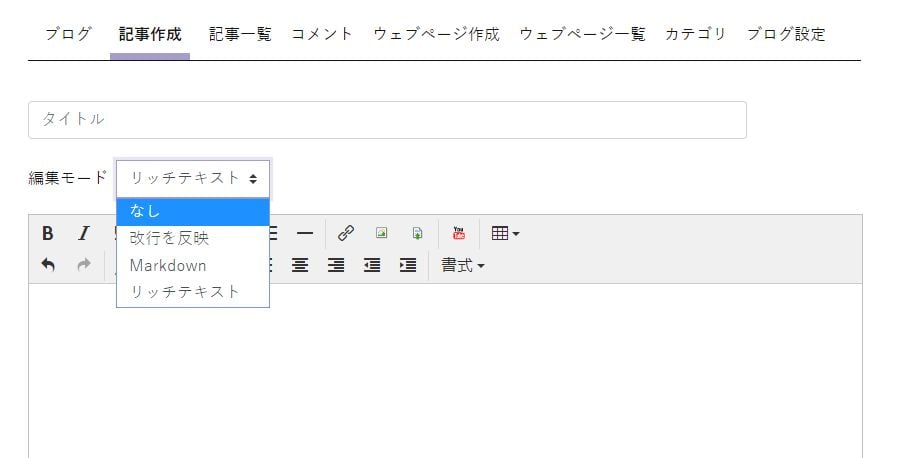
Task: Insert an image with the picture icon
Action: tap(381, 233)
